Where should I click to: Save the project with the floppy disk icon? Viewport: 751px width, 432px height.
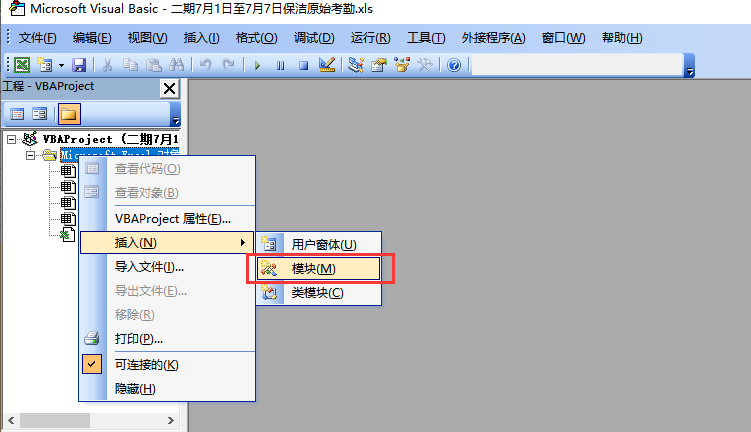[79, 65]
